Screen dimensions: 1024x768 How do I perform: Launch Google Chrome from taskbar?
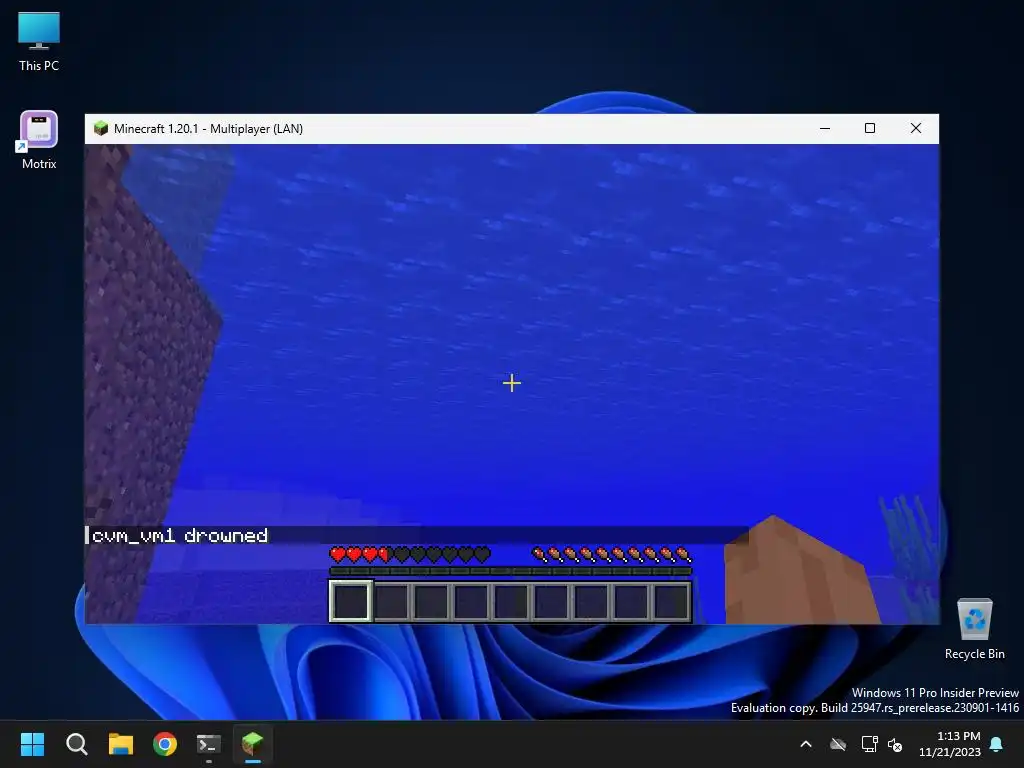[x=165, y=744]
